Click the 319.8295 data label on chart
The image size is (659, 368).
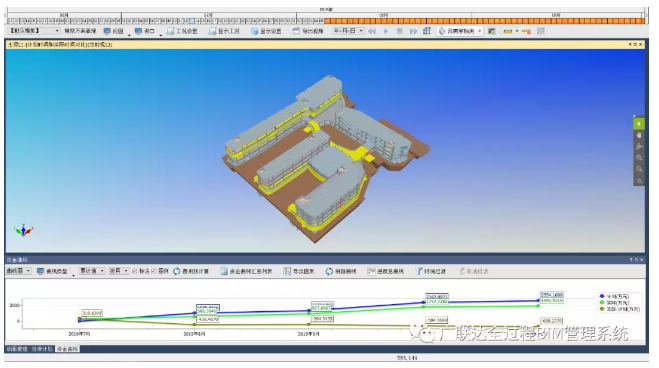pyautogui.click(x=92, y=313)
